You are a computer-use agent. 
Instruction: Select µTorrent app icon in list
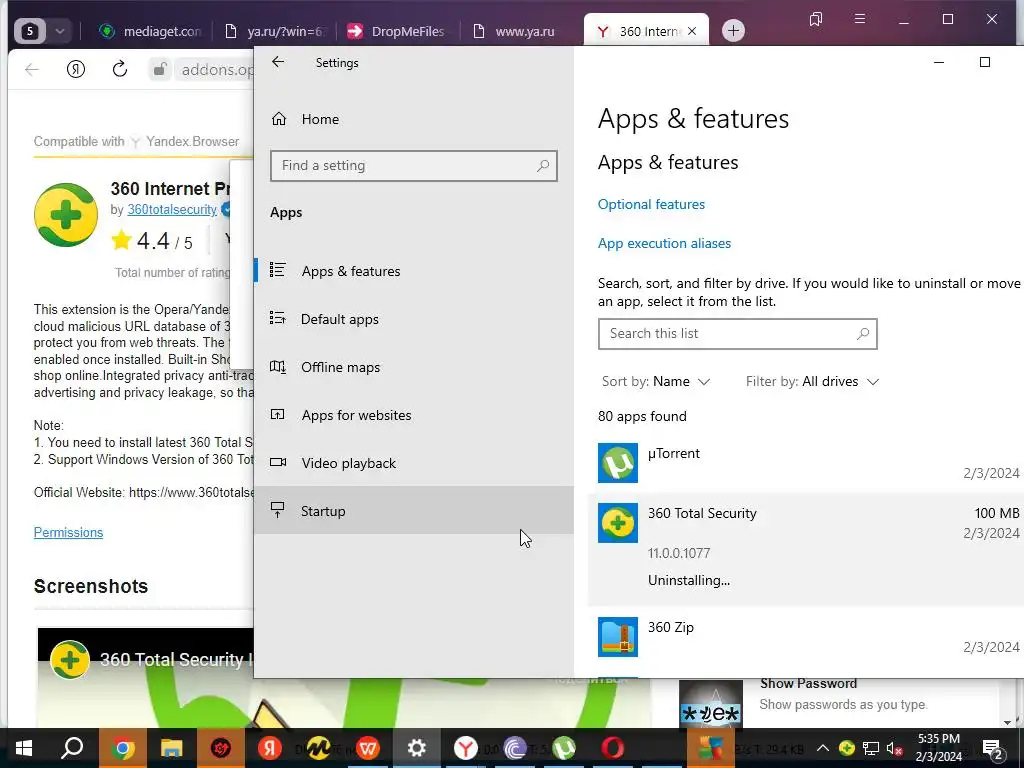tap(618, 463)
